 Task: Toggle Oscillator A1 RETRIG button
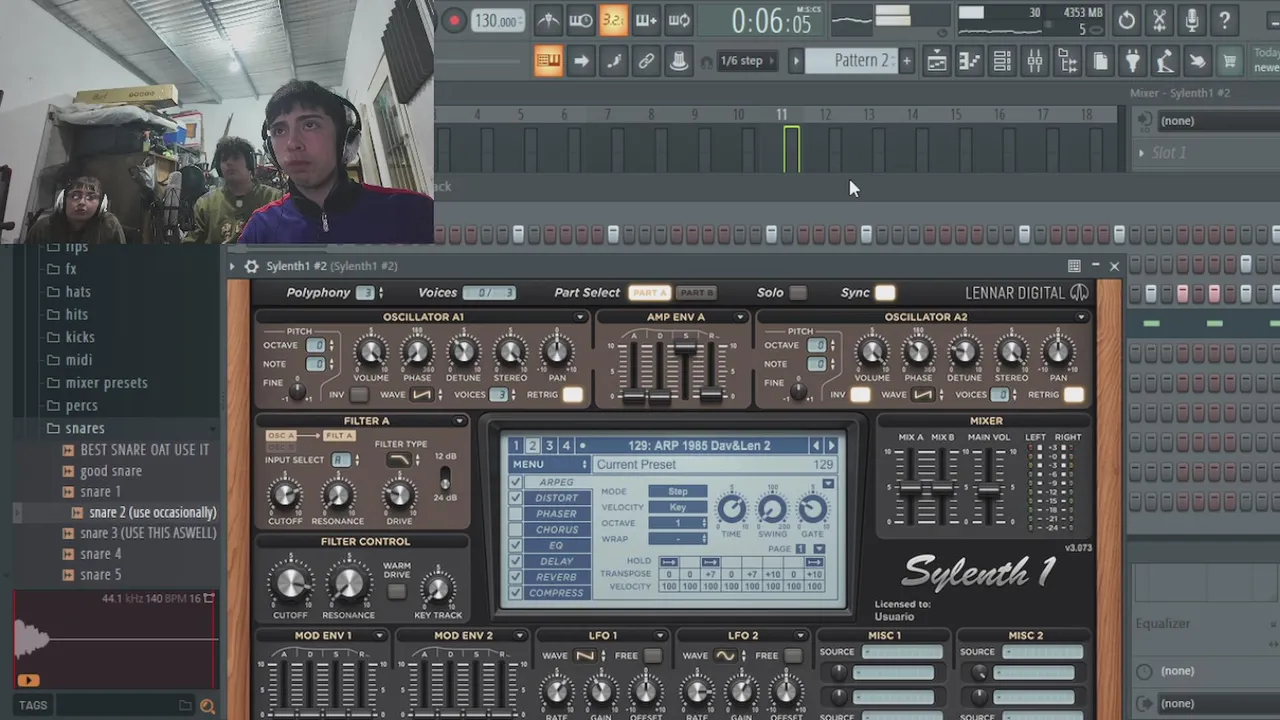[572, 394]
